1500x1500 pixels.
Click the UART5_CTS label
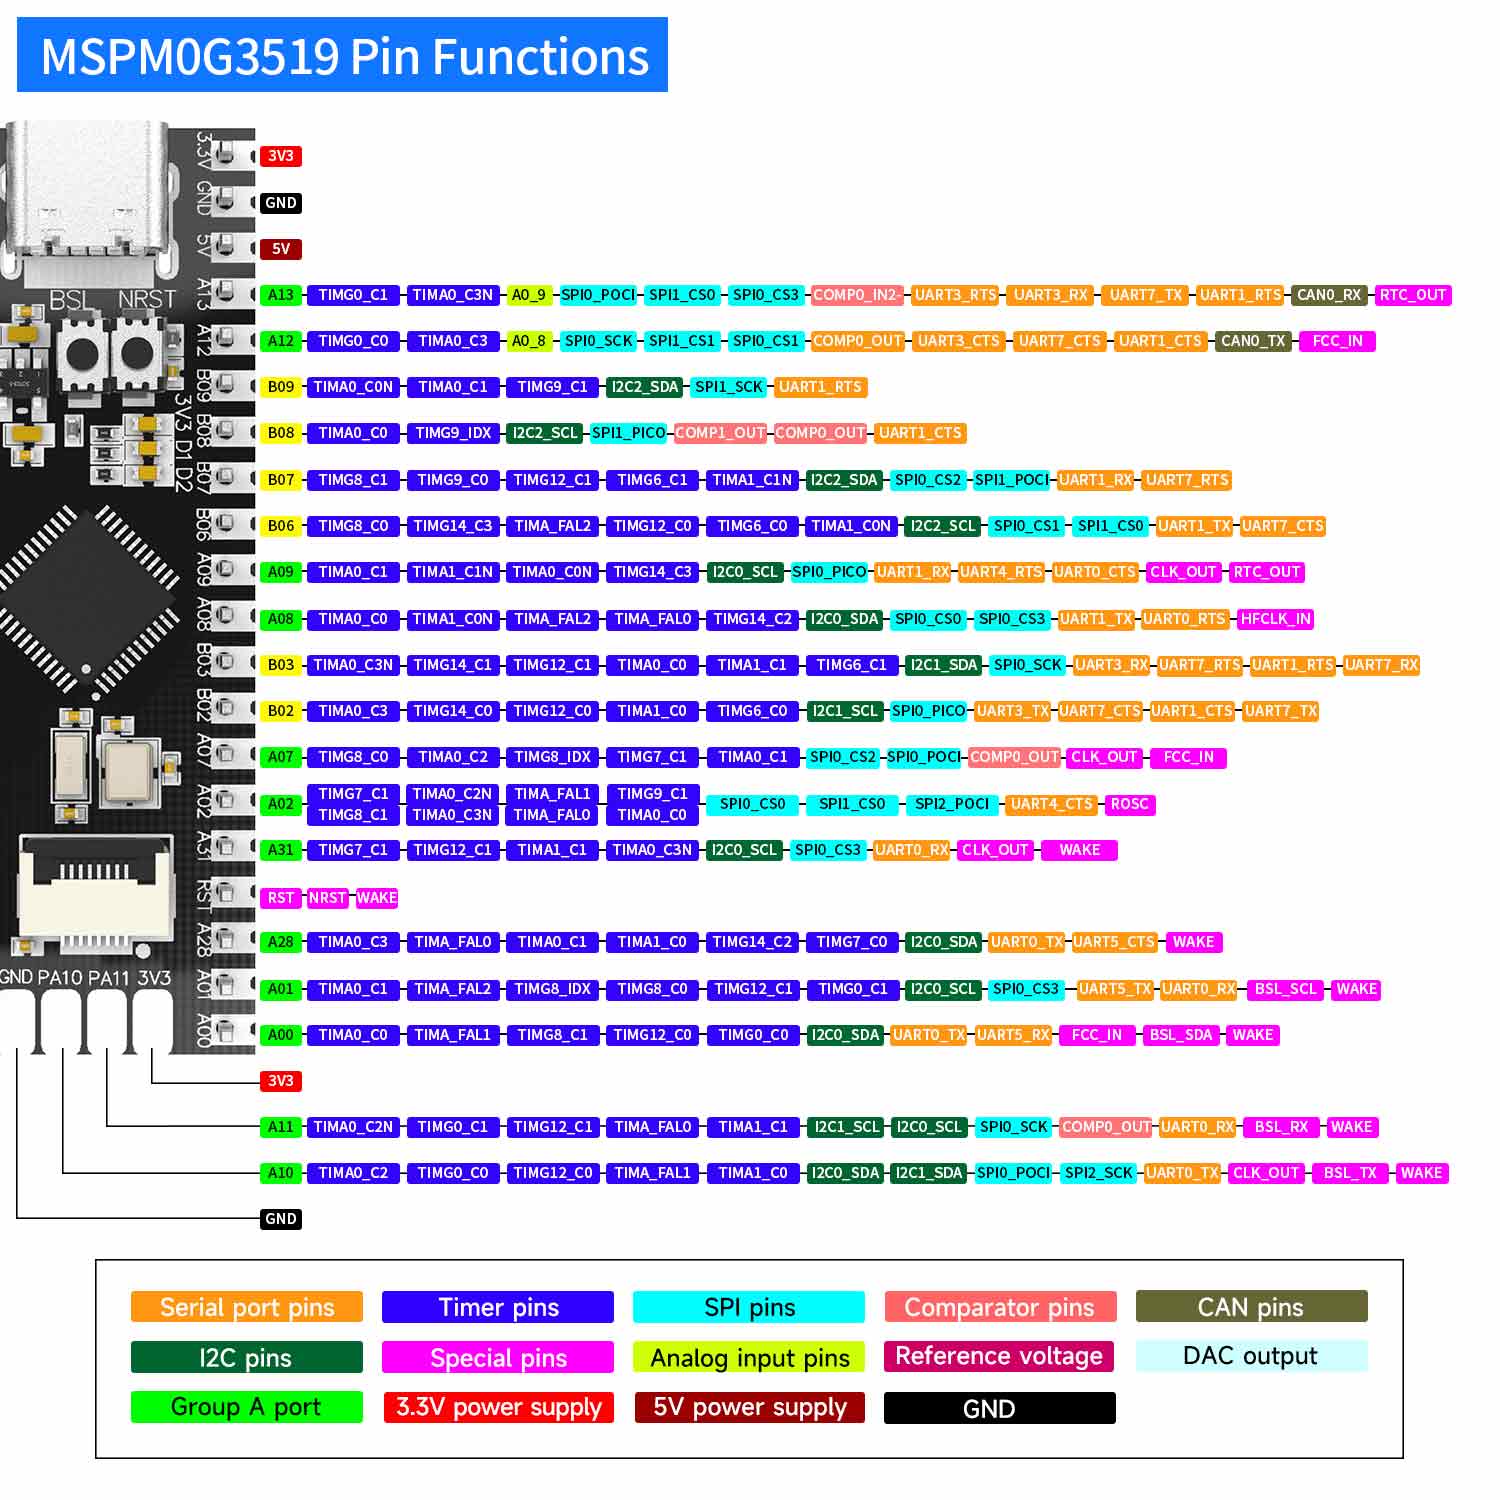(1113, 942)
